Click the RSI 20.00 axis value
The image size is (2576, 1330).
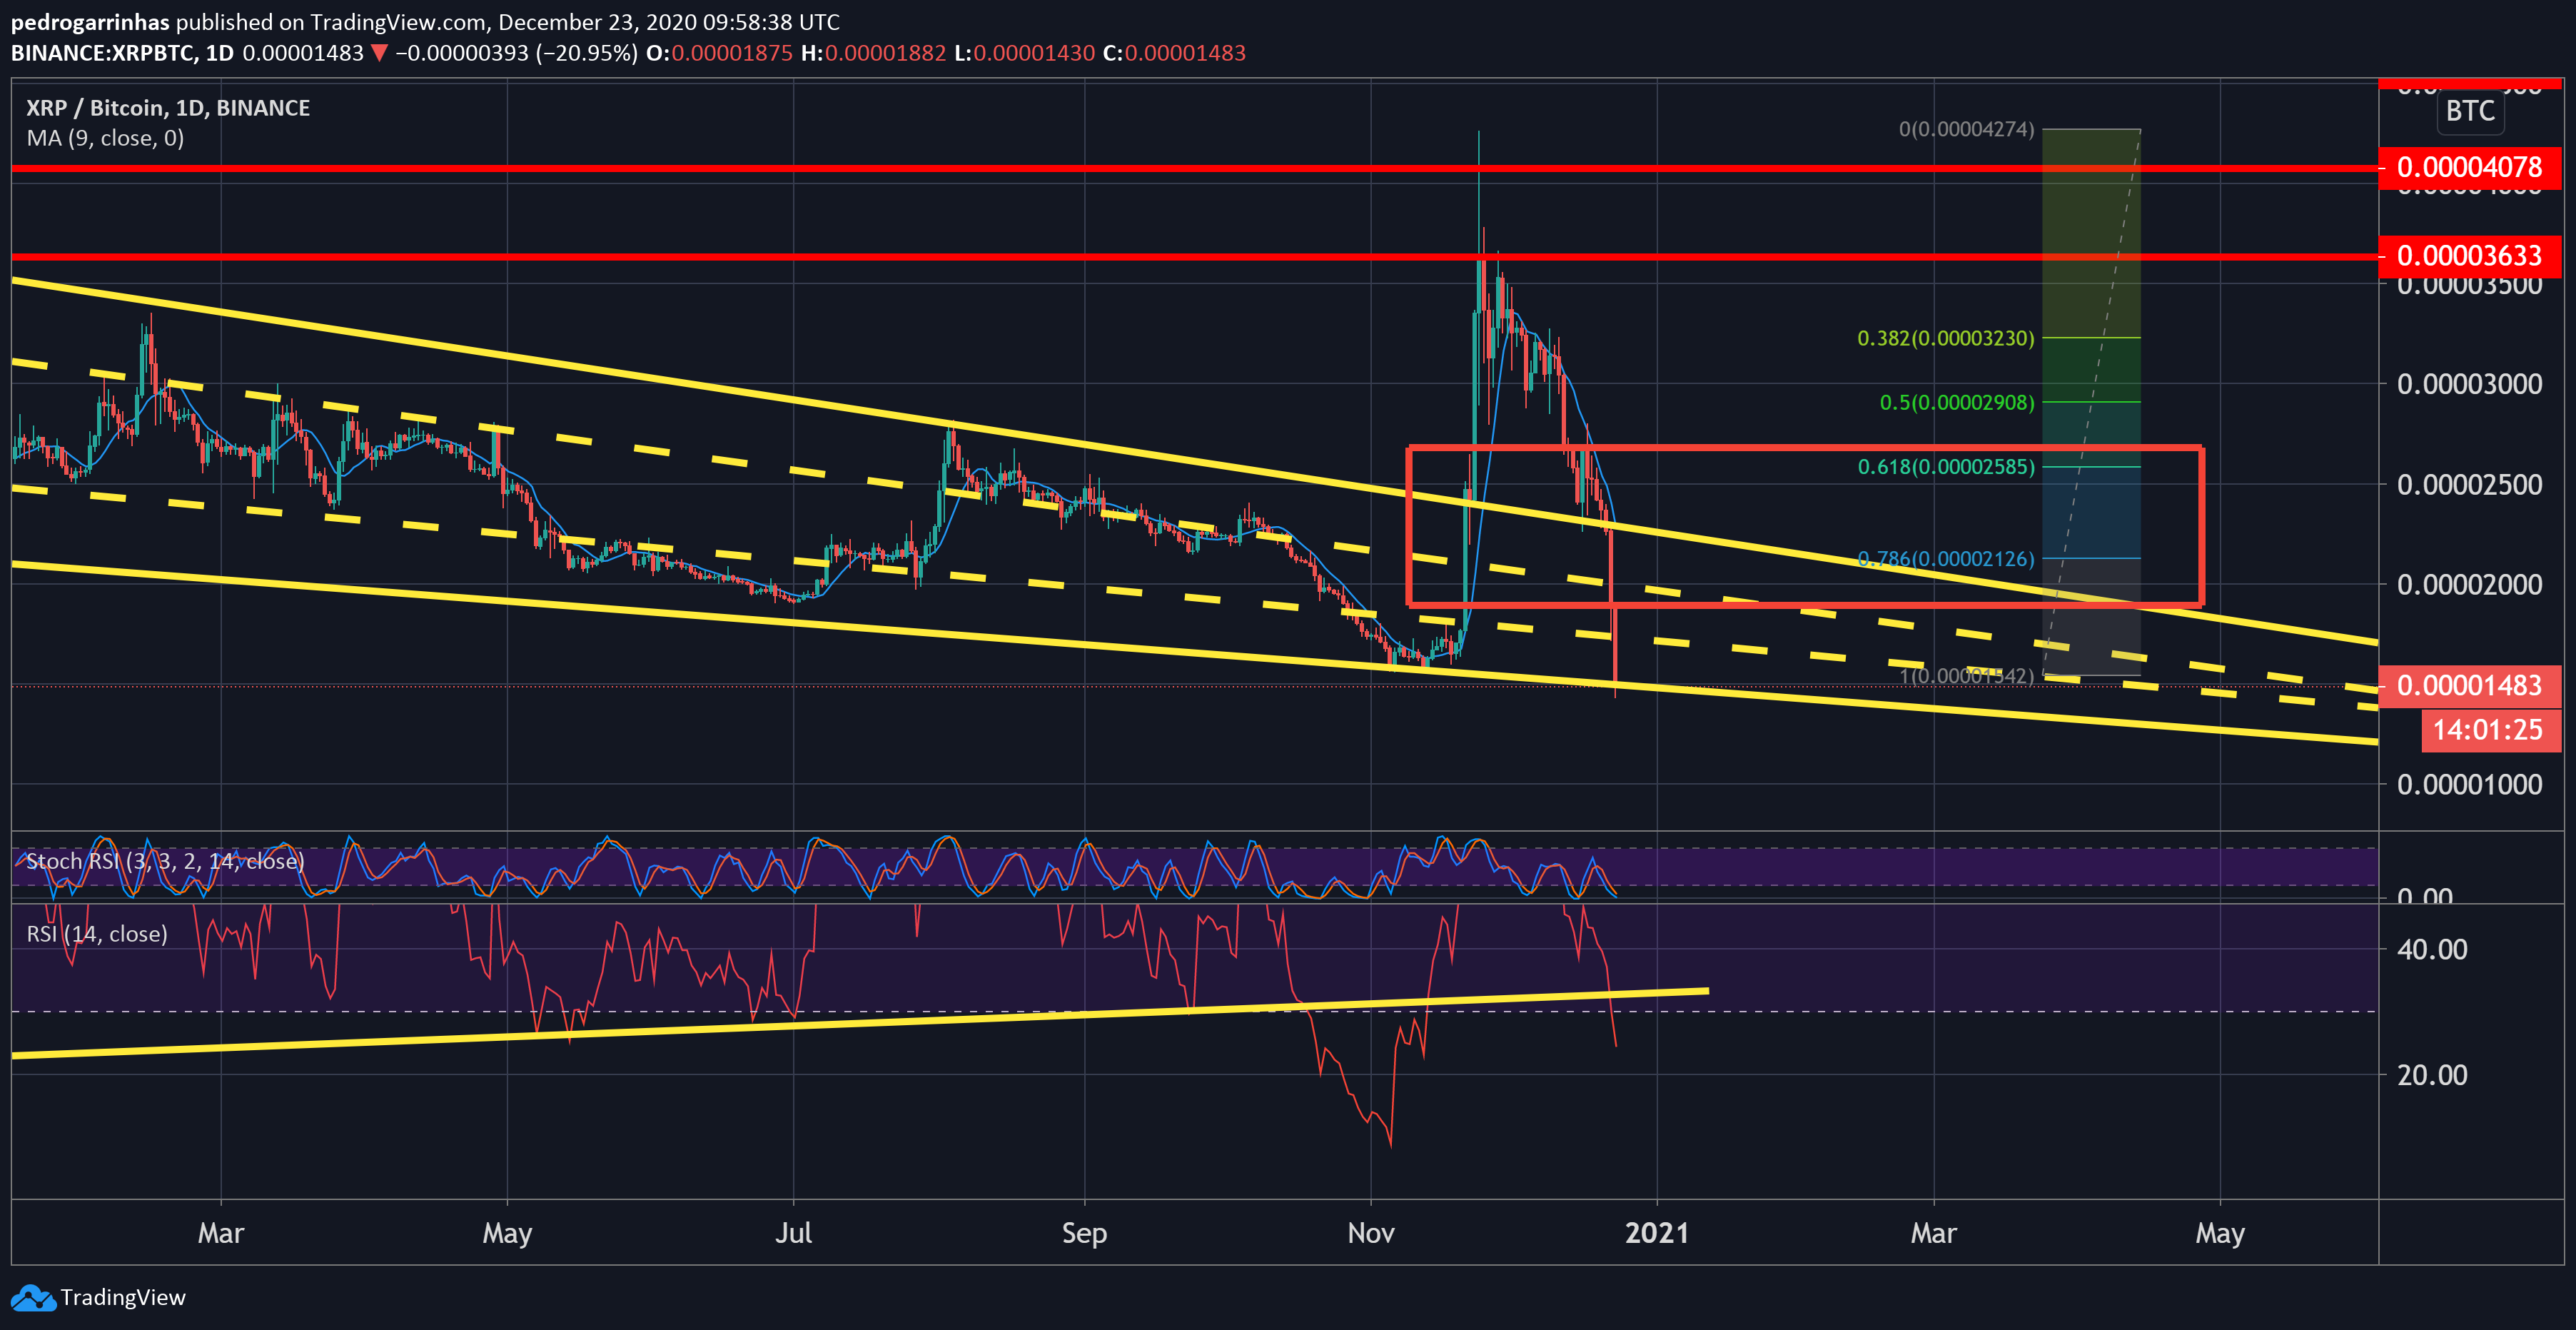(x=2432, y=1075)
